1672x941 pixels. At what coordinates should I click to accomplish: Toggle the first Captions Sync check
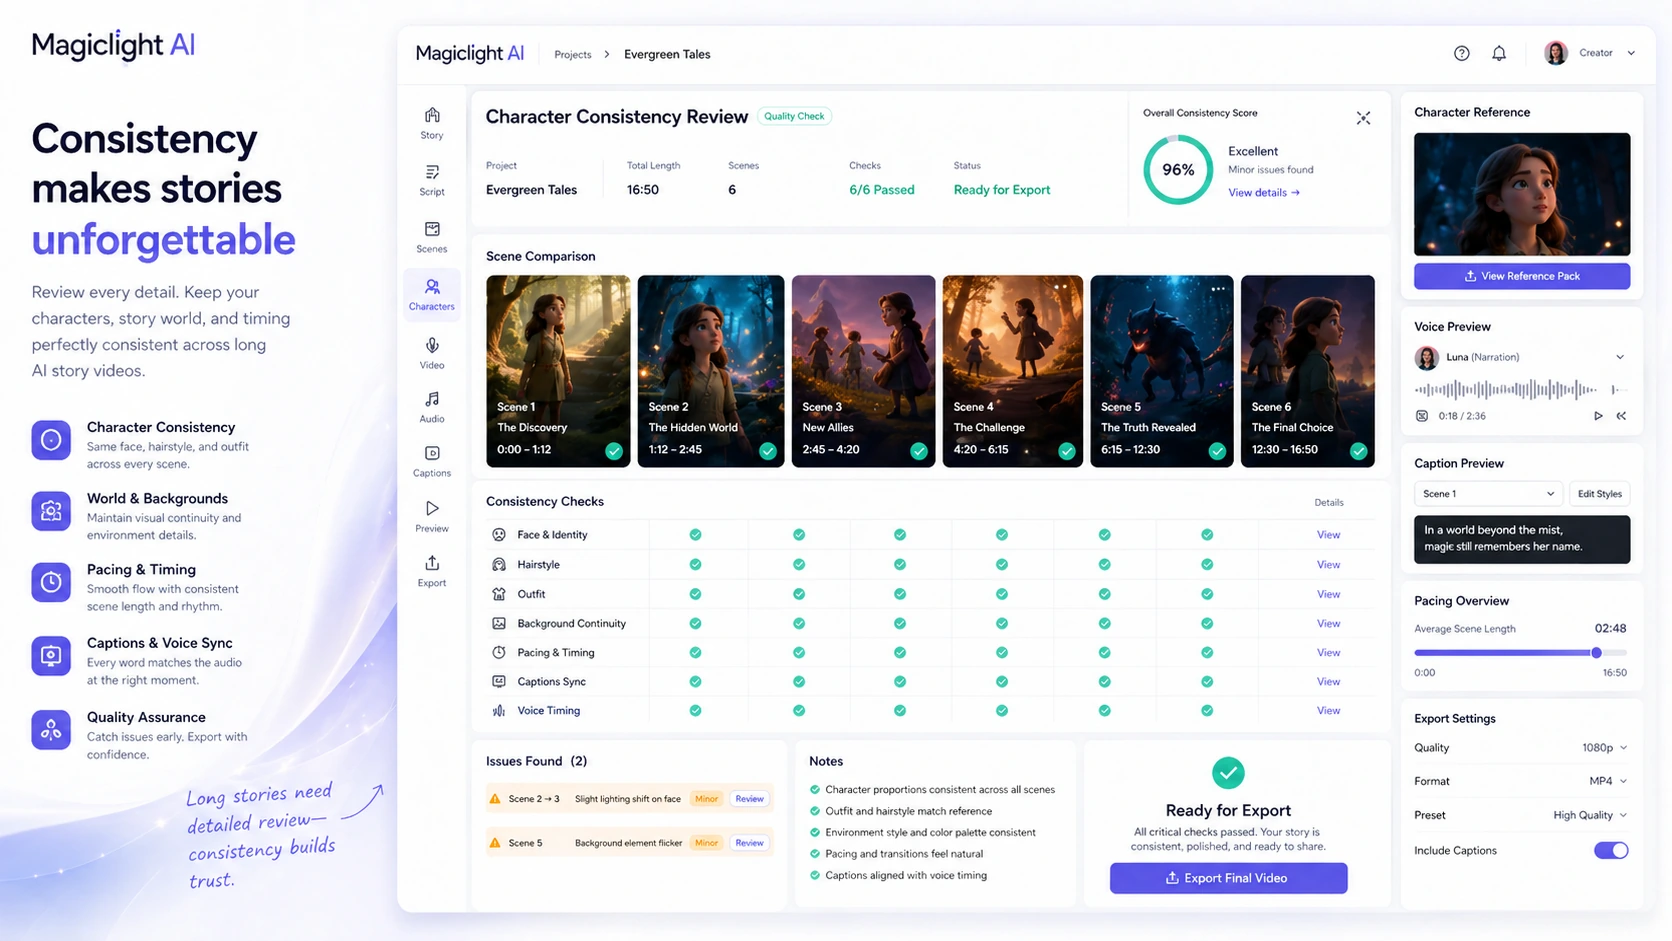coord(695,681)
